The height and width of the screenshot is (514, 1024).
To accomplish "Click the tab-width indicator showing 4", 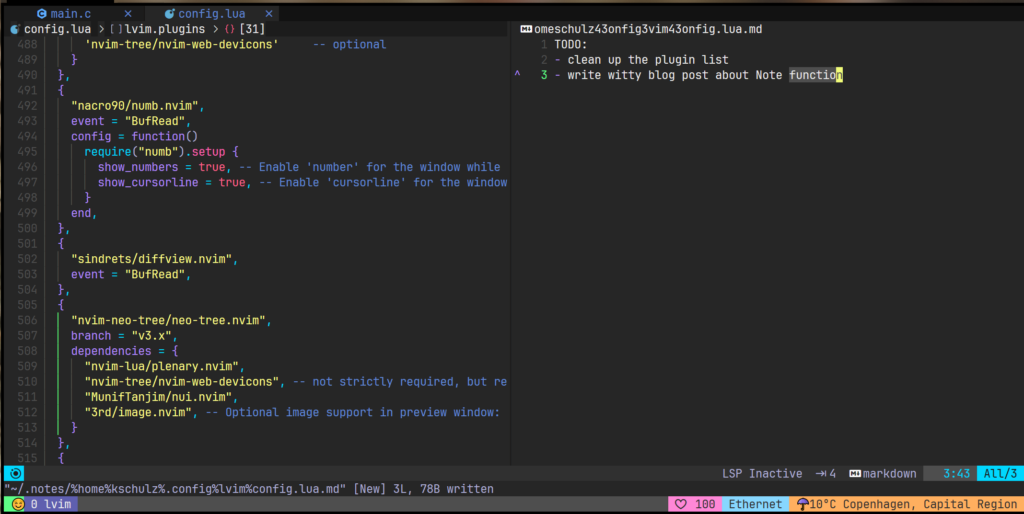I will pos(825,474).
